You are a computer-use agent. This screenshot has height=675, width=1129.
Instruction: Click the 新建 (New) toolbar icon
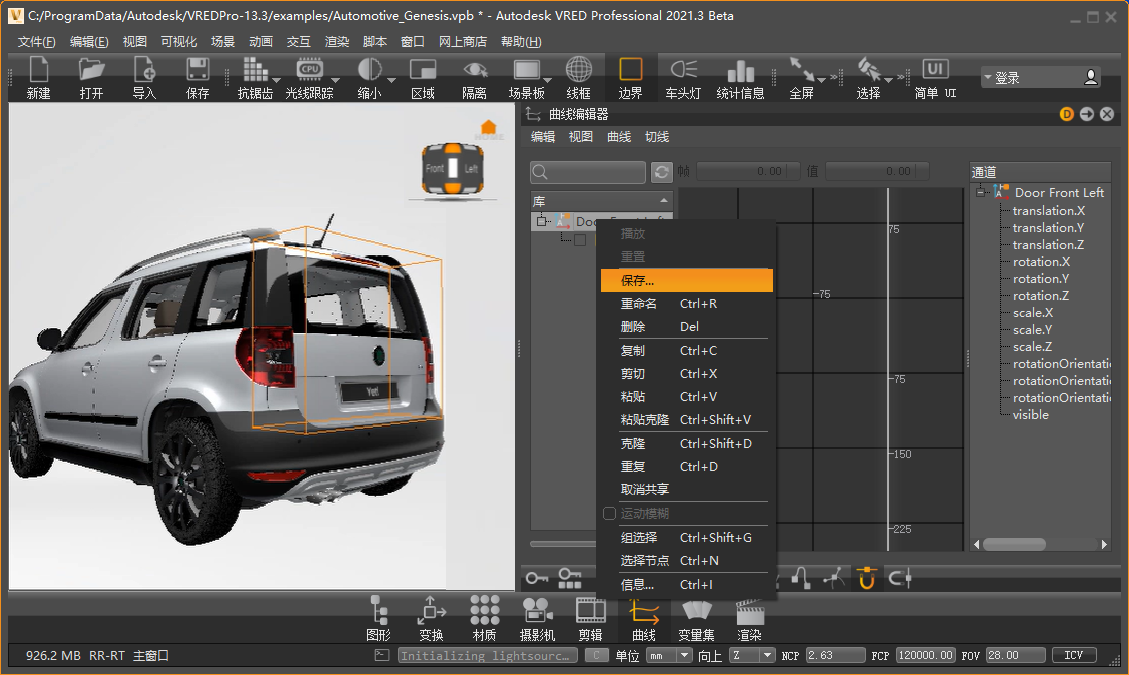click(x=38, y=76)
